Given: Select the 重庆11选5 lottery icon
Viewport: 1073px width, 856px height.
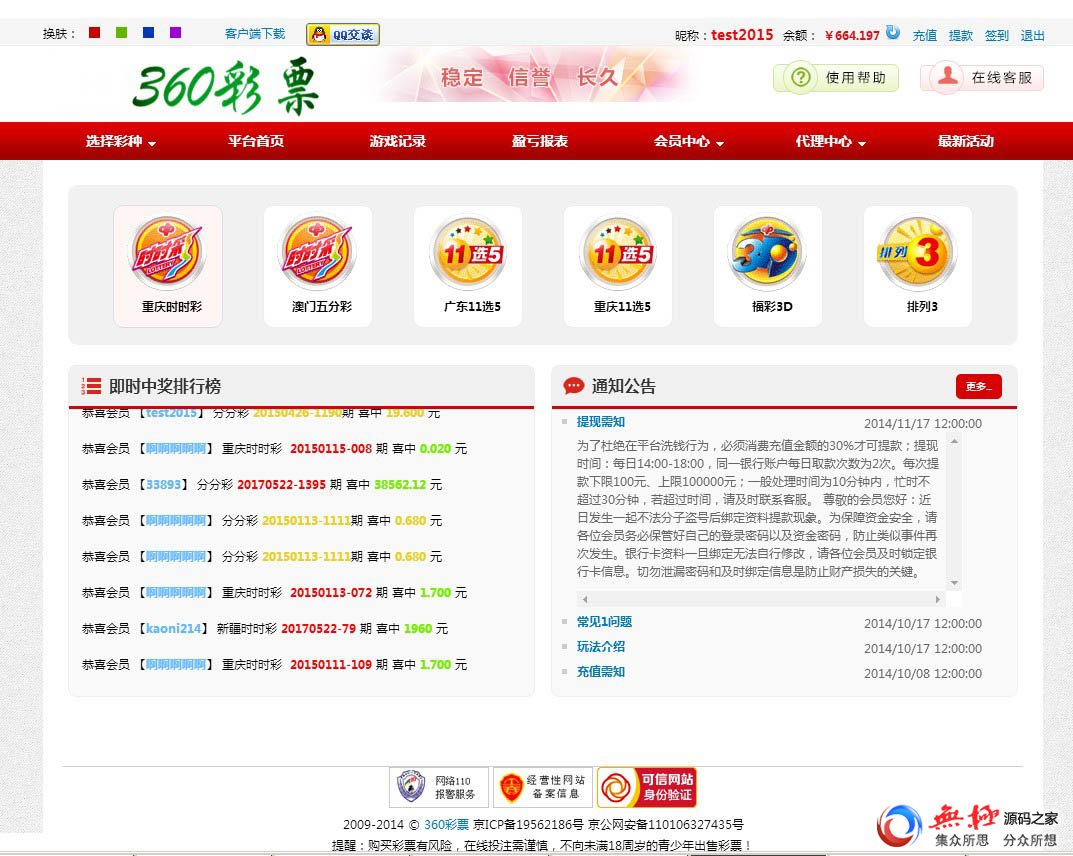Looking at the screenshot, I should [x=618, y=266].
